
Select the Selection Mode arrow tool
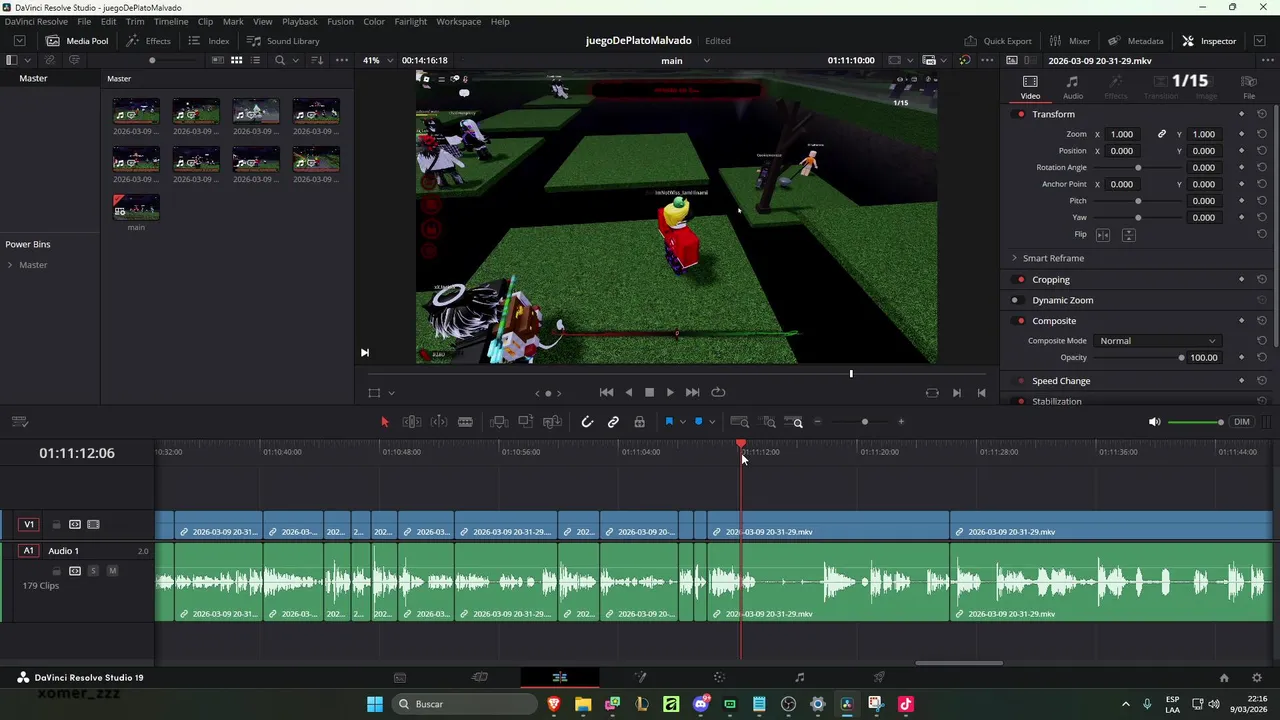point(384,422)
